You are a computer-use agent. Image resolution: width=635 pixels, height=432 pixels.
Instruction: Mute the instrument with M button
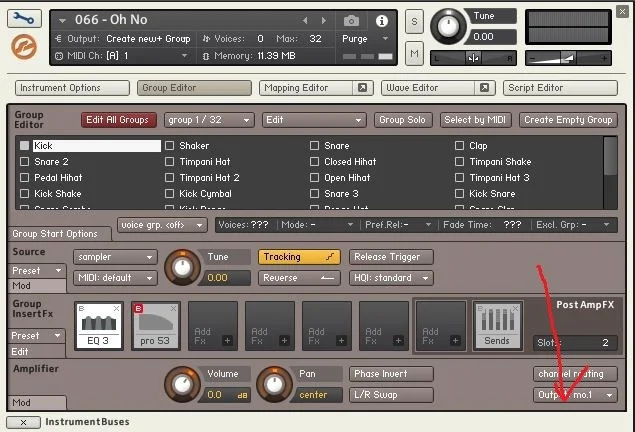pyautogui.click(x=414, y=53)
